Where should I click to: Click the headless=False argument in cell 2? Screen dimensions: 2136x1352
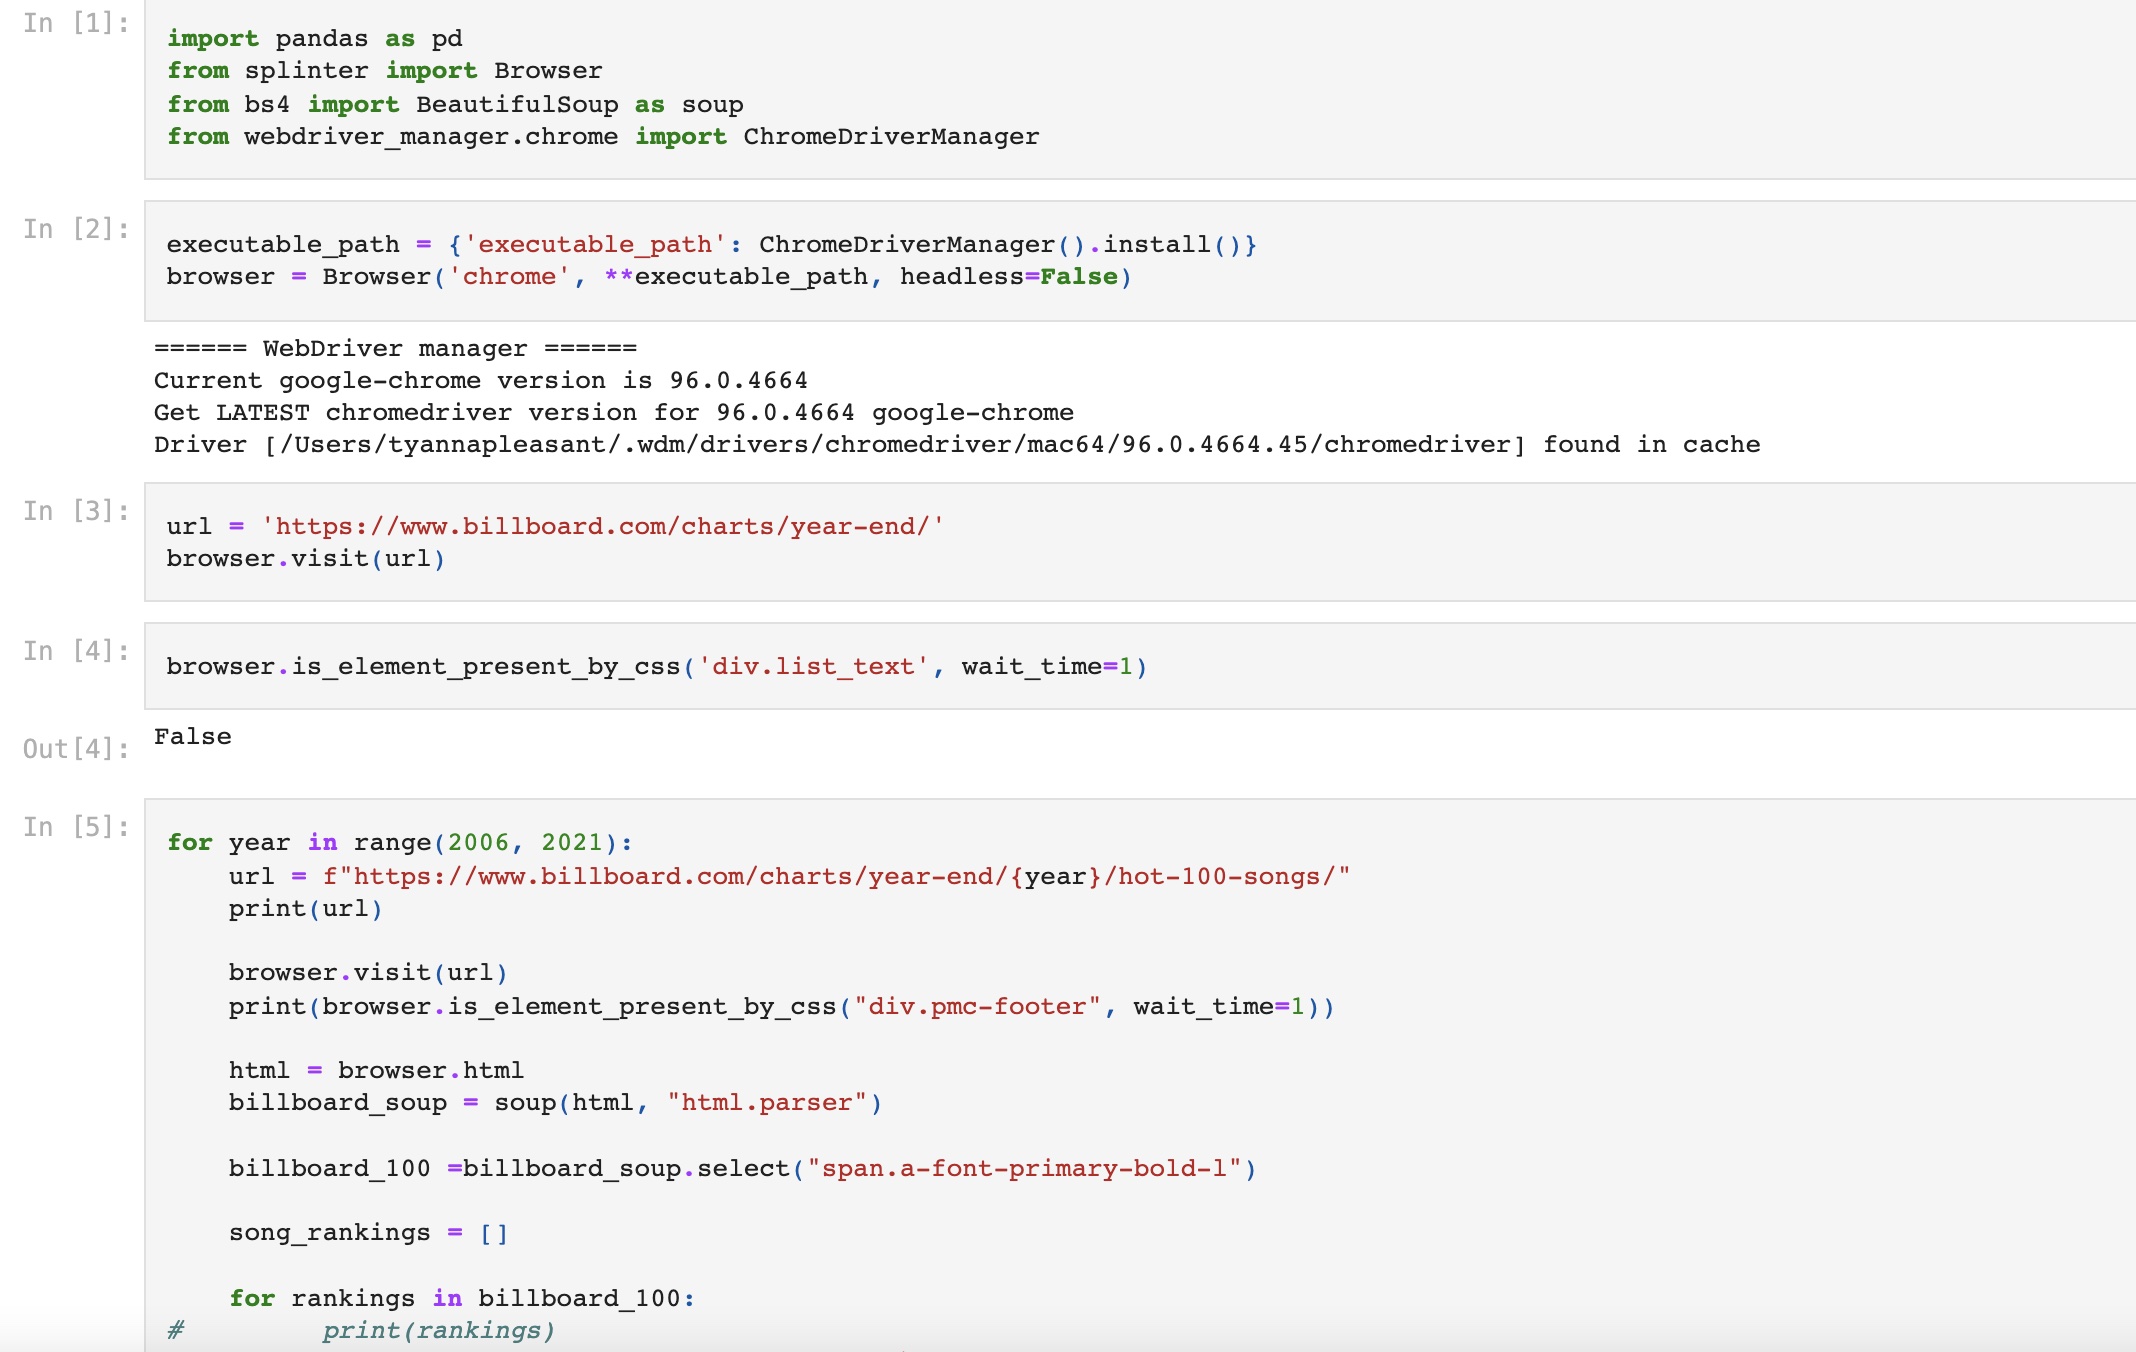pyautogui.click(x=1008, y=277)
